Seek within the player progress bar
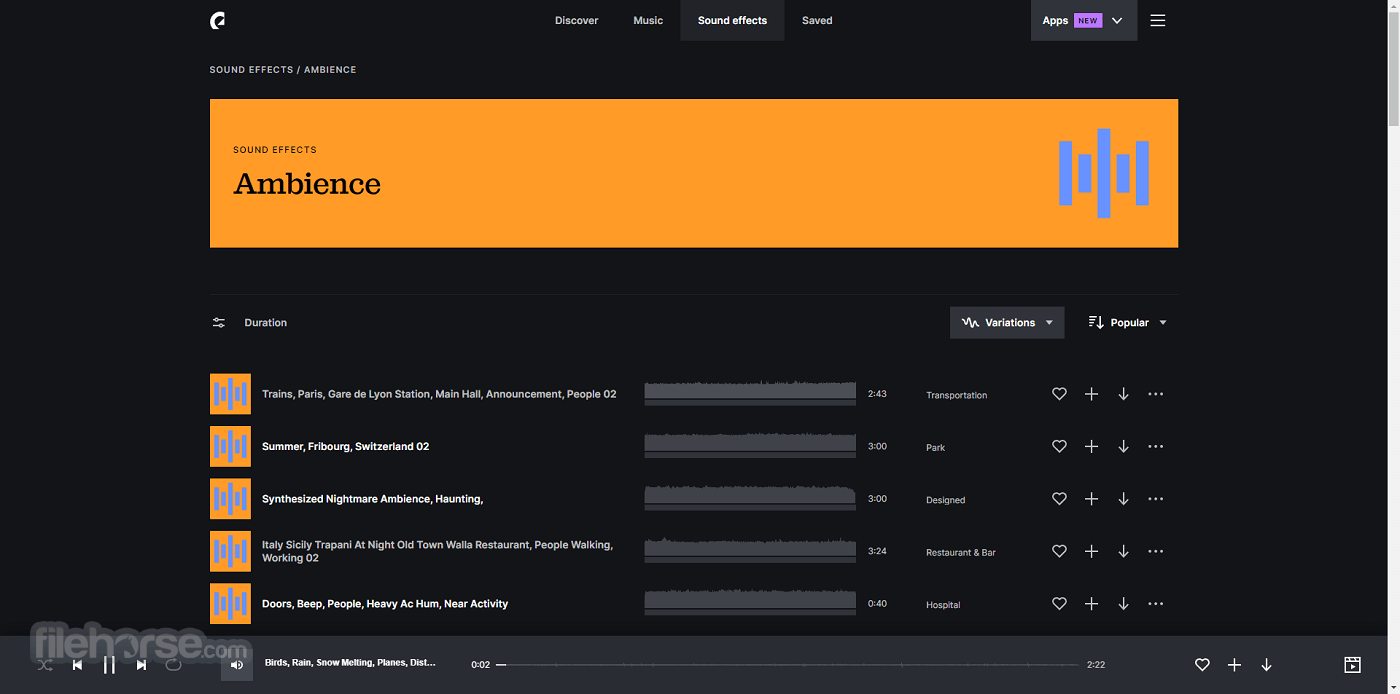 coord(788,665)
